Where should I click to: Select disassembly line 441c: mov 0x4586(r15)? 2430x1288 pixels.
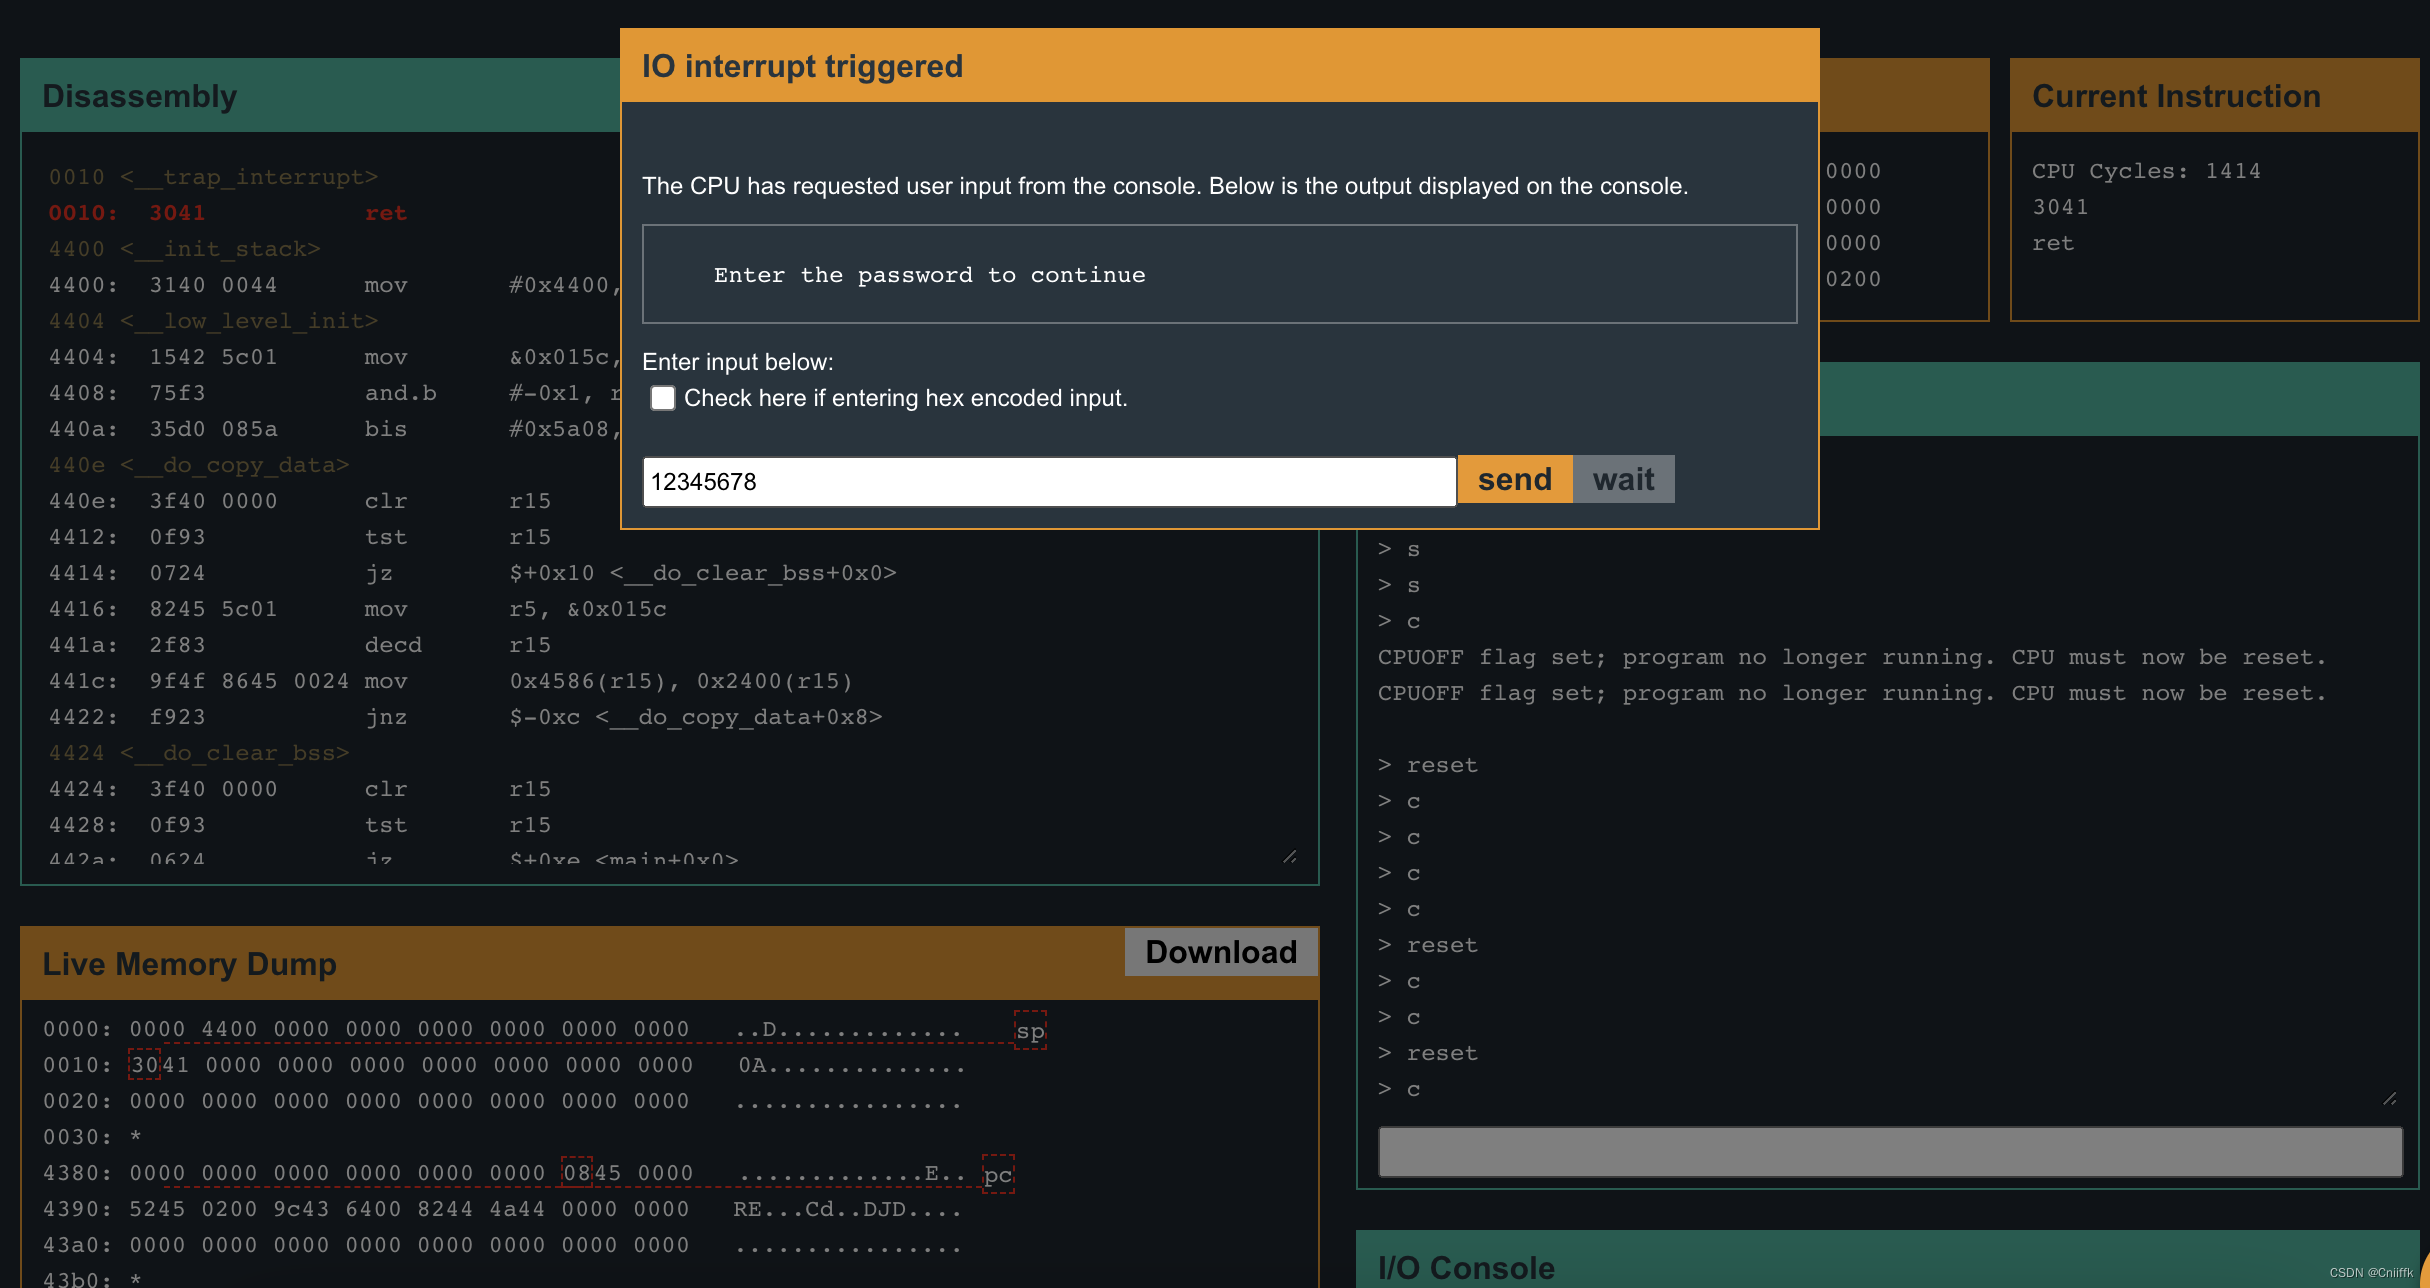point(450,681)
